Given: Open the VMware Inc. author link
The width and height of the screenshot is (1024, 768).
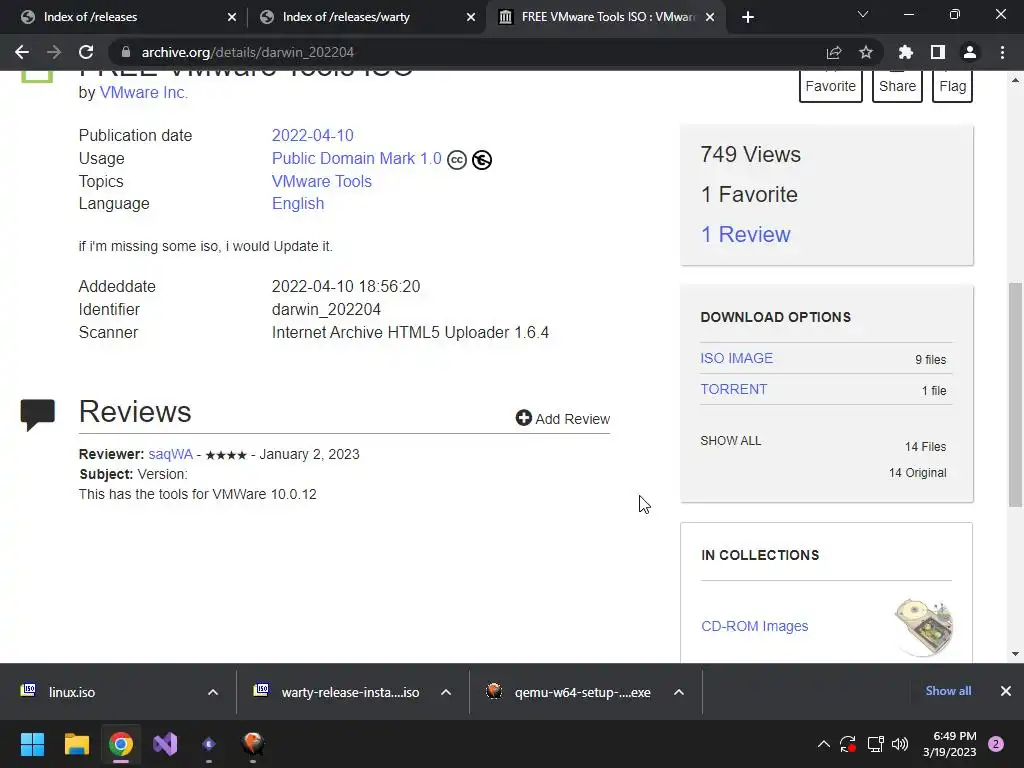Looking at the screenshot, I should [x=144, y=93].
